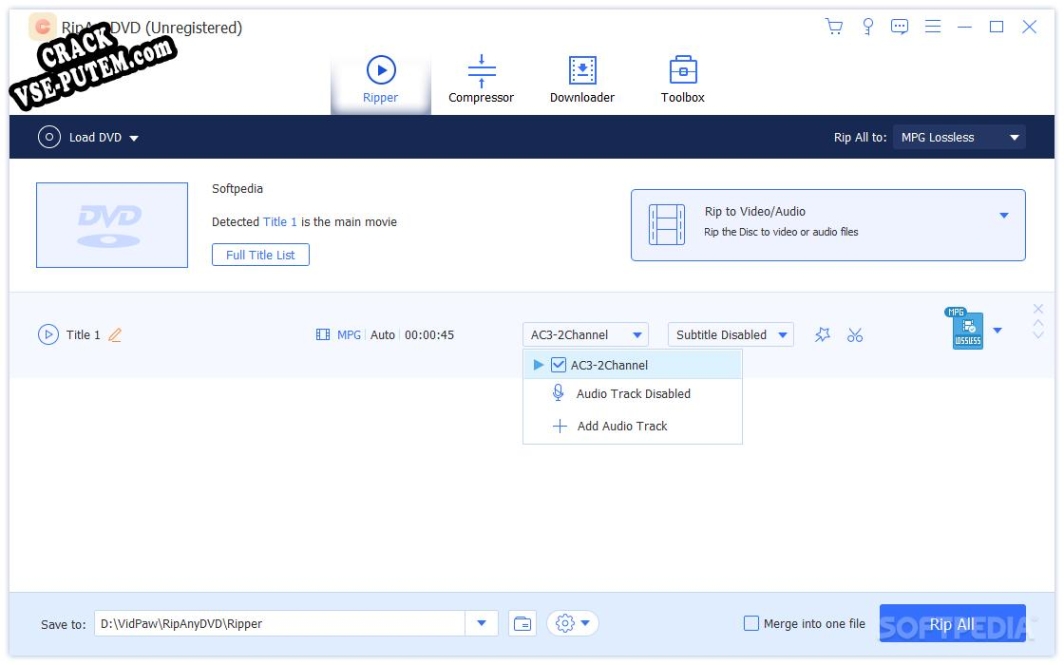Expand the Save to path dropdown arrow
This screenshot has height=665, width=1064.
tap(481, 624)
